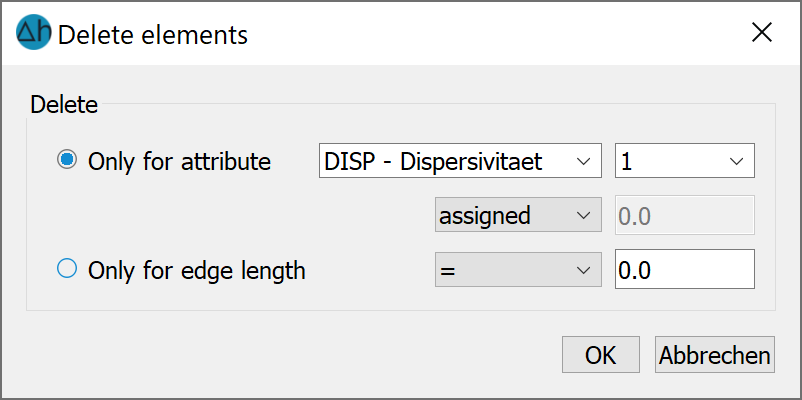Click the chevron arrow of the assigned dropdown
Image resolution: width=802 pixels, height=400 pixels.
(x=583, y=215)
